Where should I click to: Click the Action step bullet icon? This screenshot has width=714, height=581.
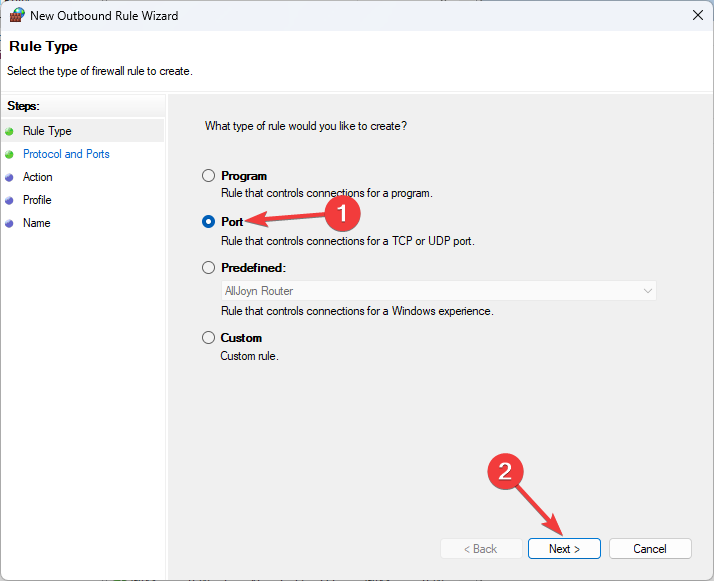[10, 177]
